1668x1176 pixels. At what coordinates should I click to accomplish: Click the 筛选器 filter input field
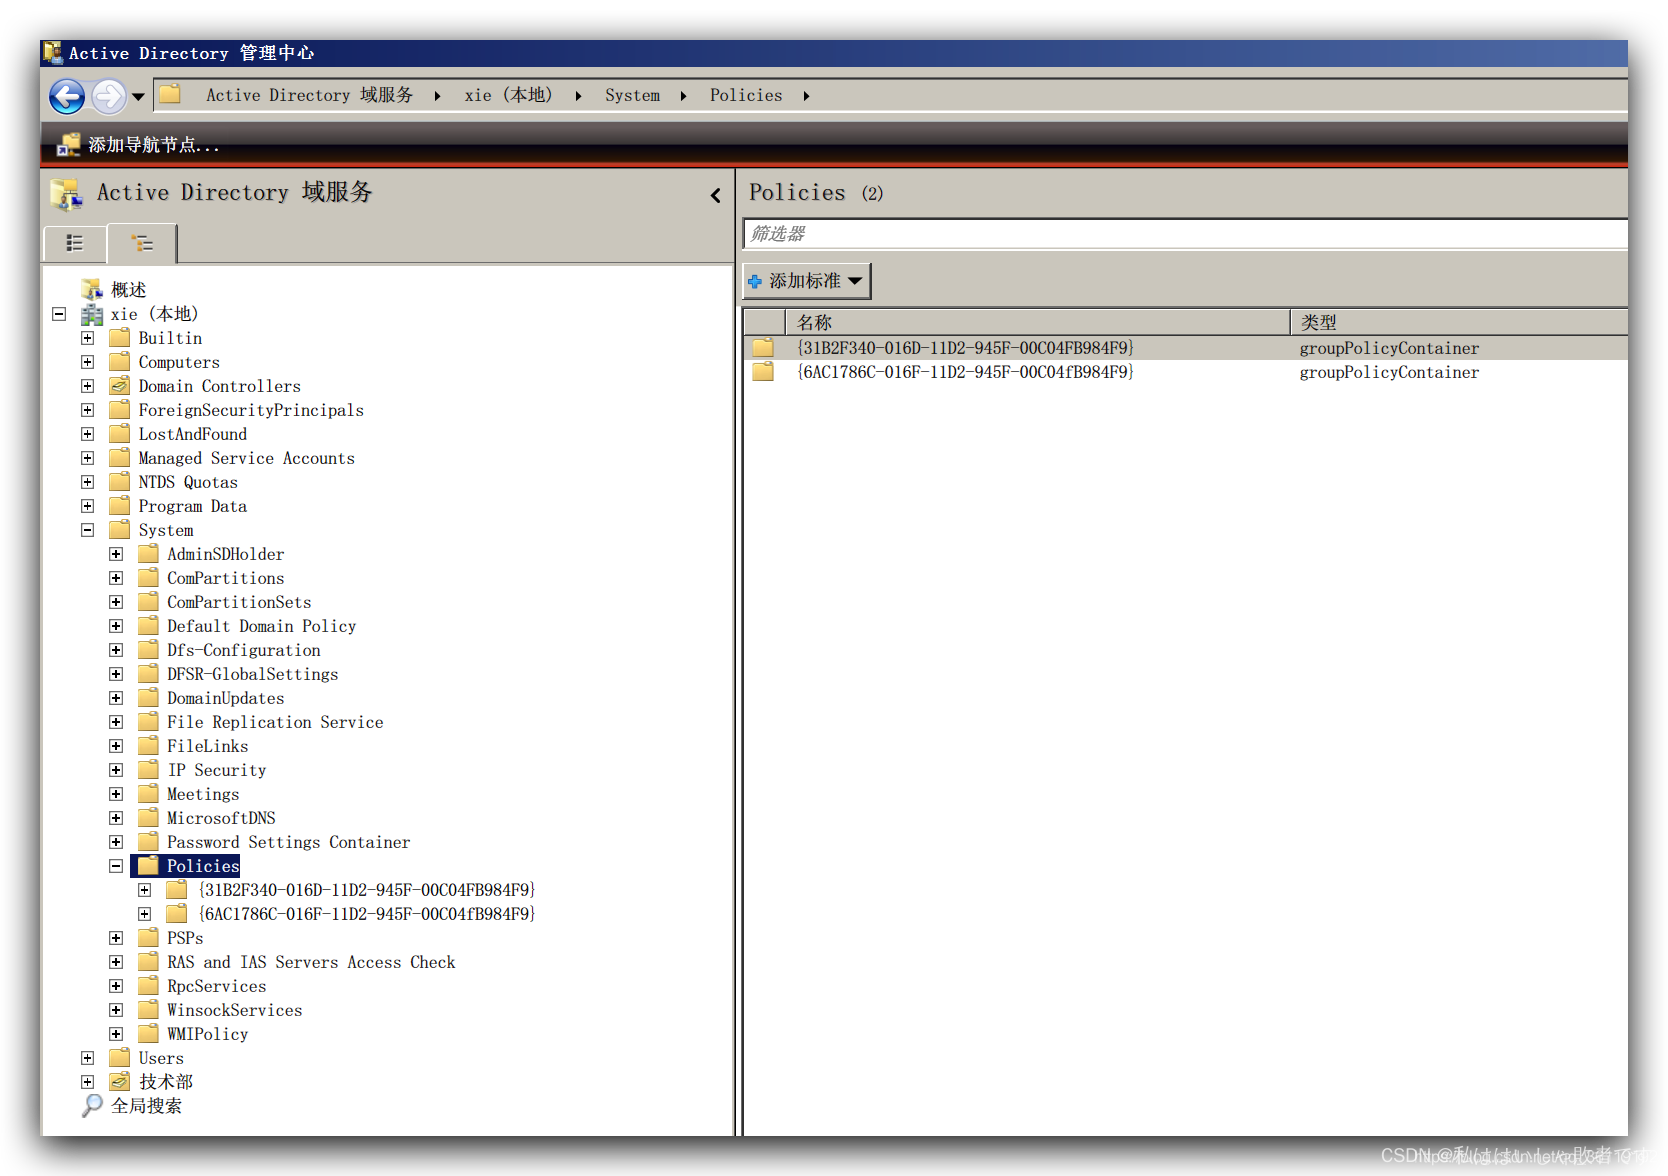click(1186, 234)
